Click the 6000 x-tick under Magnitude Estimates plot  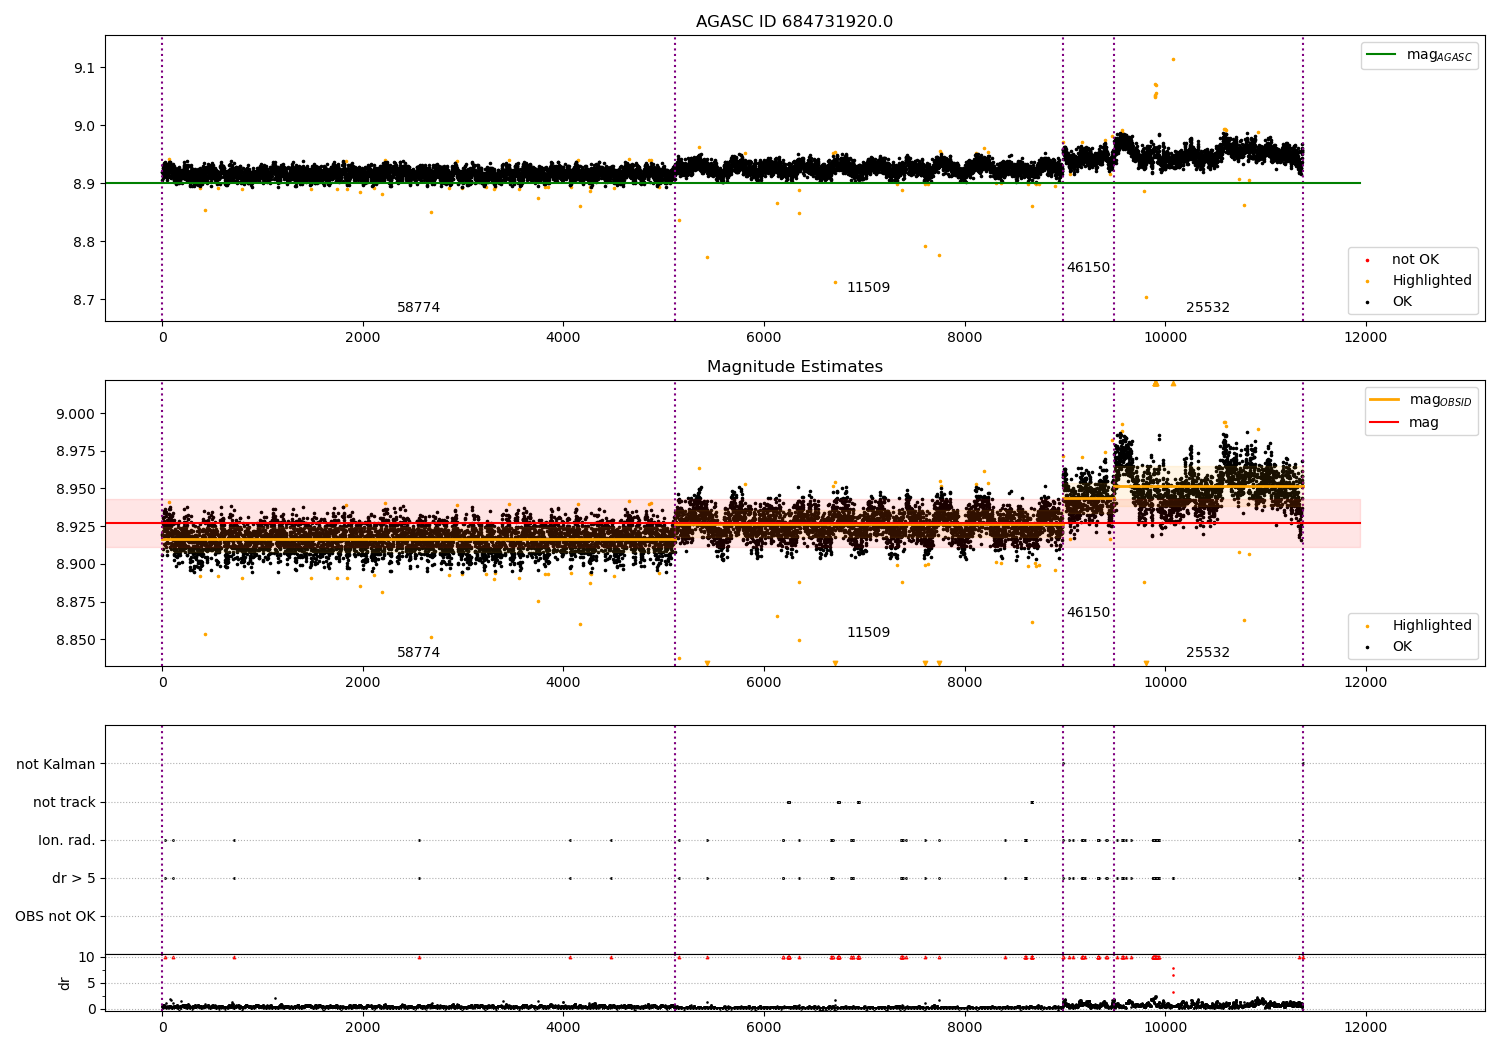[x=764, y=683]
